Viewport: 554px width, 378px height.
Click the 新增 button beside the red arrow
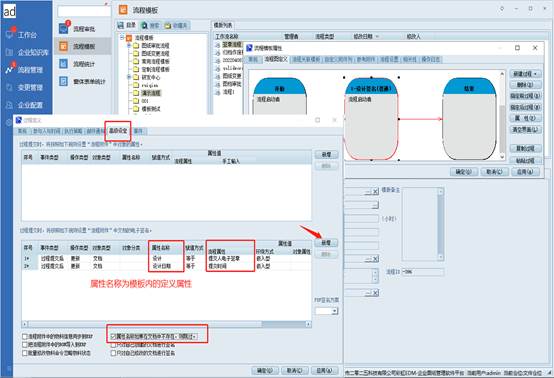tap(326, 243)
